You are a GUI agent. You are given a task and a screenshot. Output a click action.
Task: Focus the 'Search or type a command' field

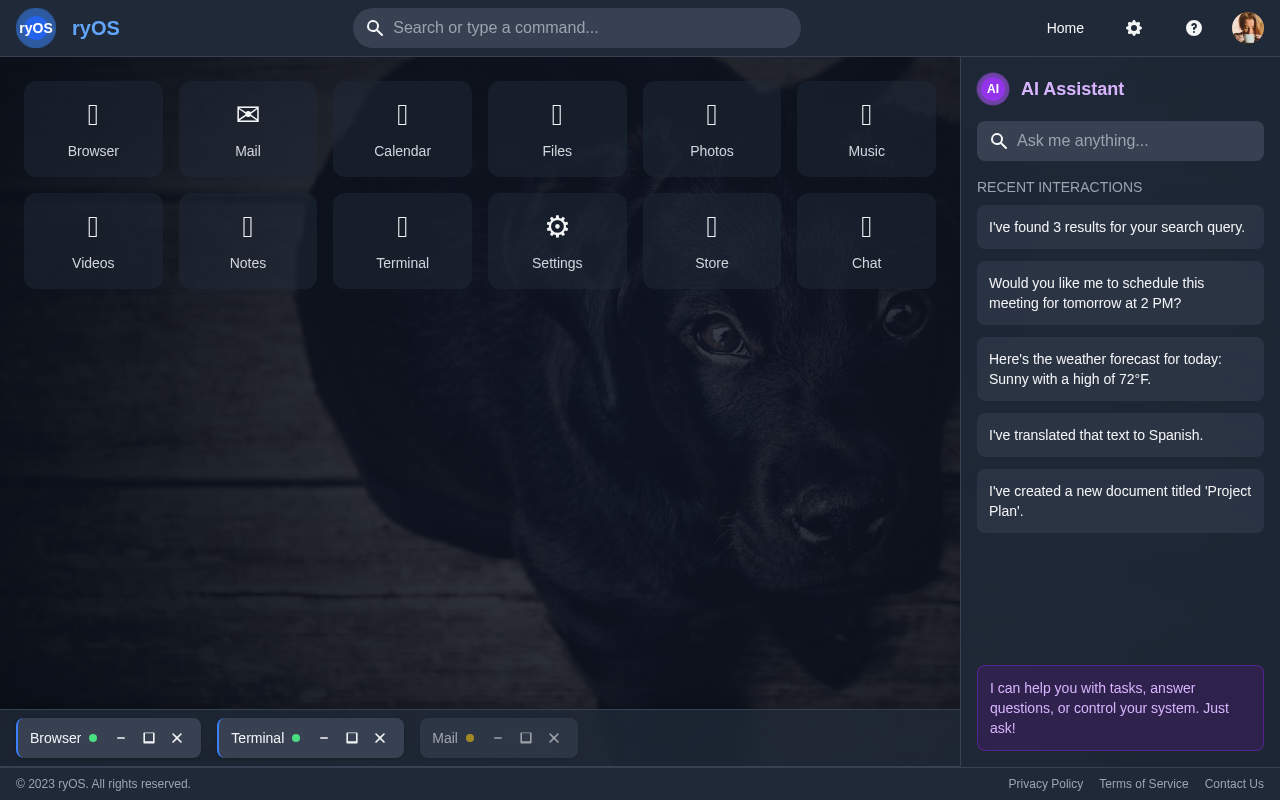(590, 28)
